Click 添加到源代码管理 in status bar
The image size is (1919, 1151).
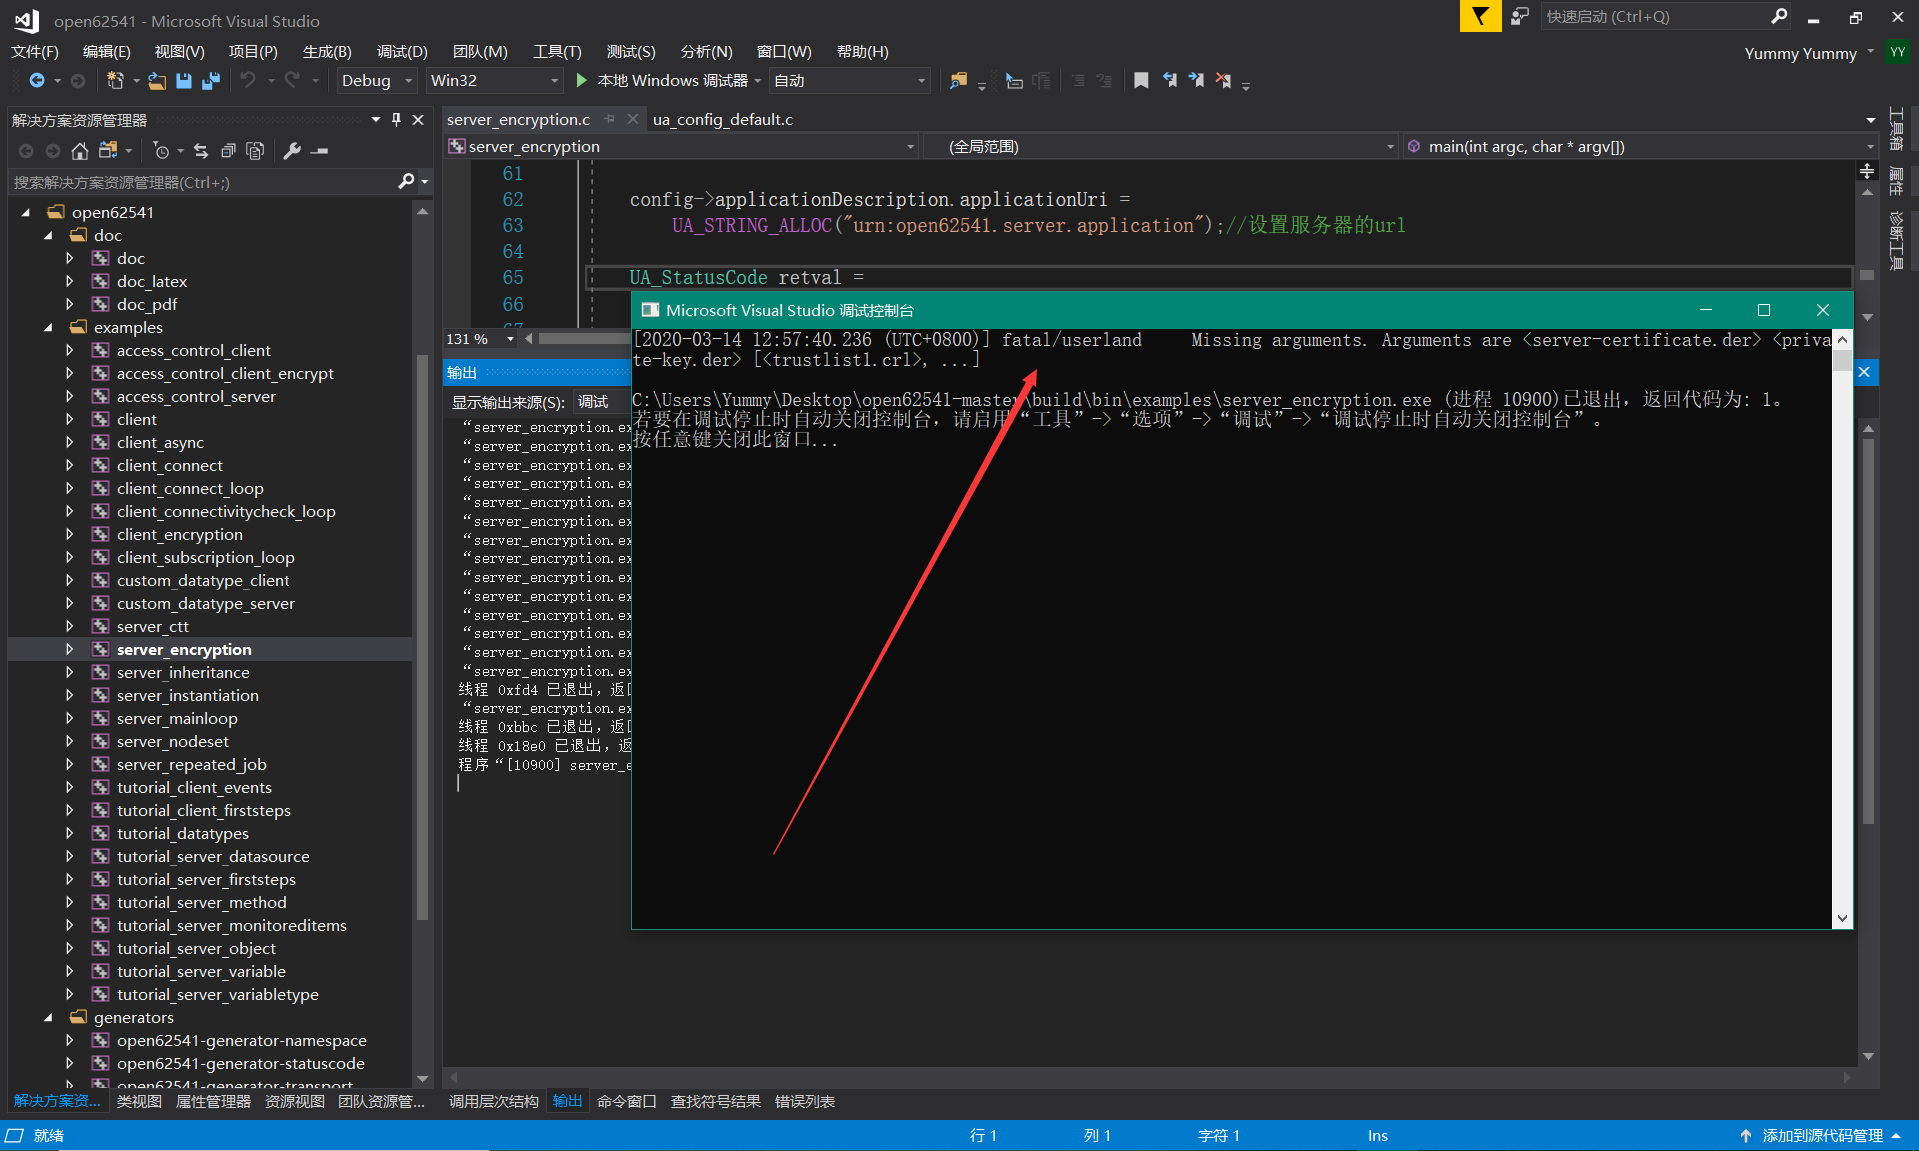(1821, 1136)
